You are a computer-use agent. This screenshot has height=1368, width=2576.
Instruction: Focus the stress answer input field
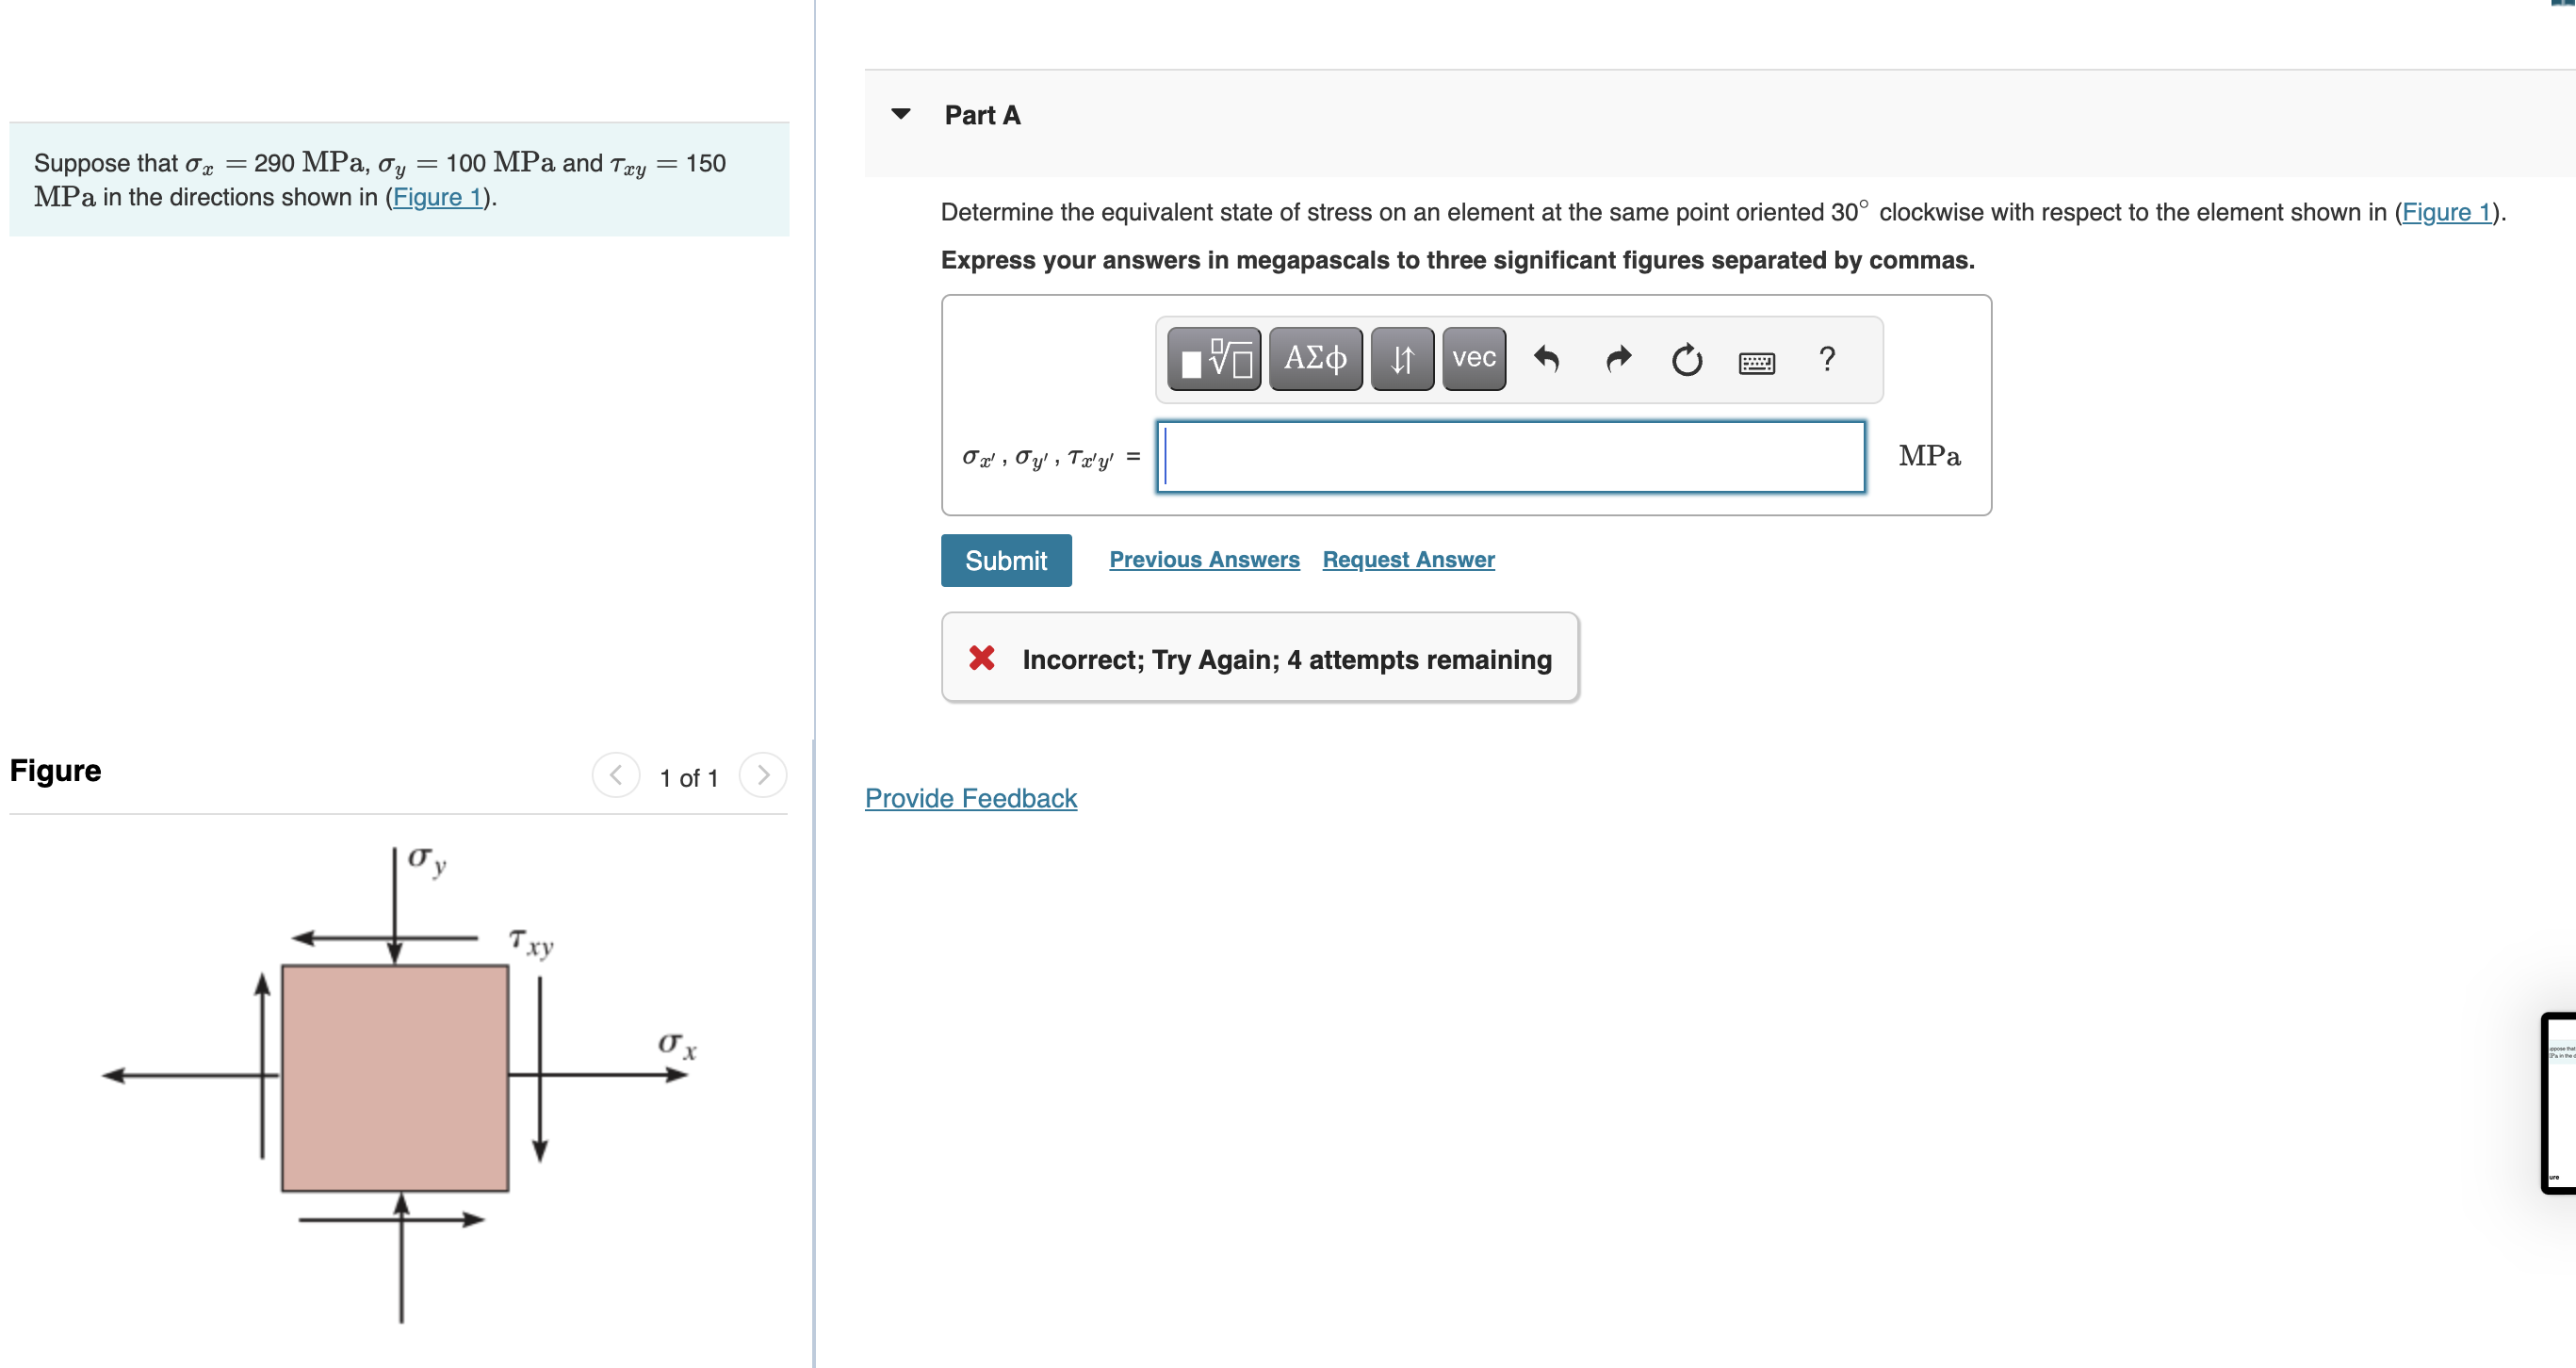1510,457
